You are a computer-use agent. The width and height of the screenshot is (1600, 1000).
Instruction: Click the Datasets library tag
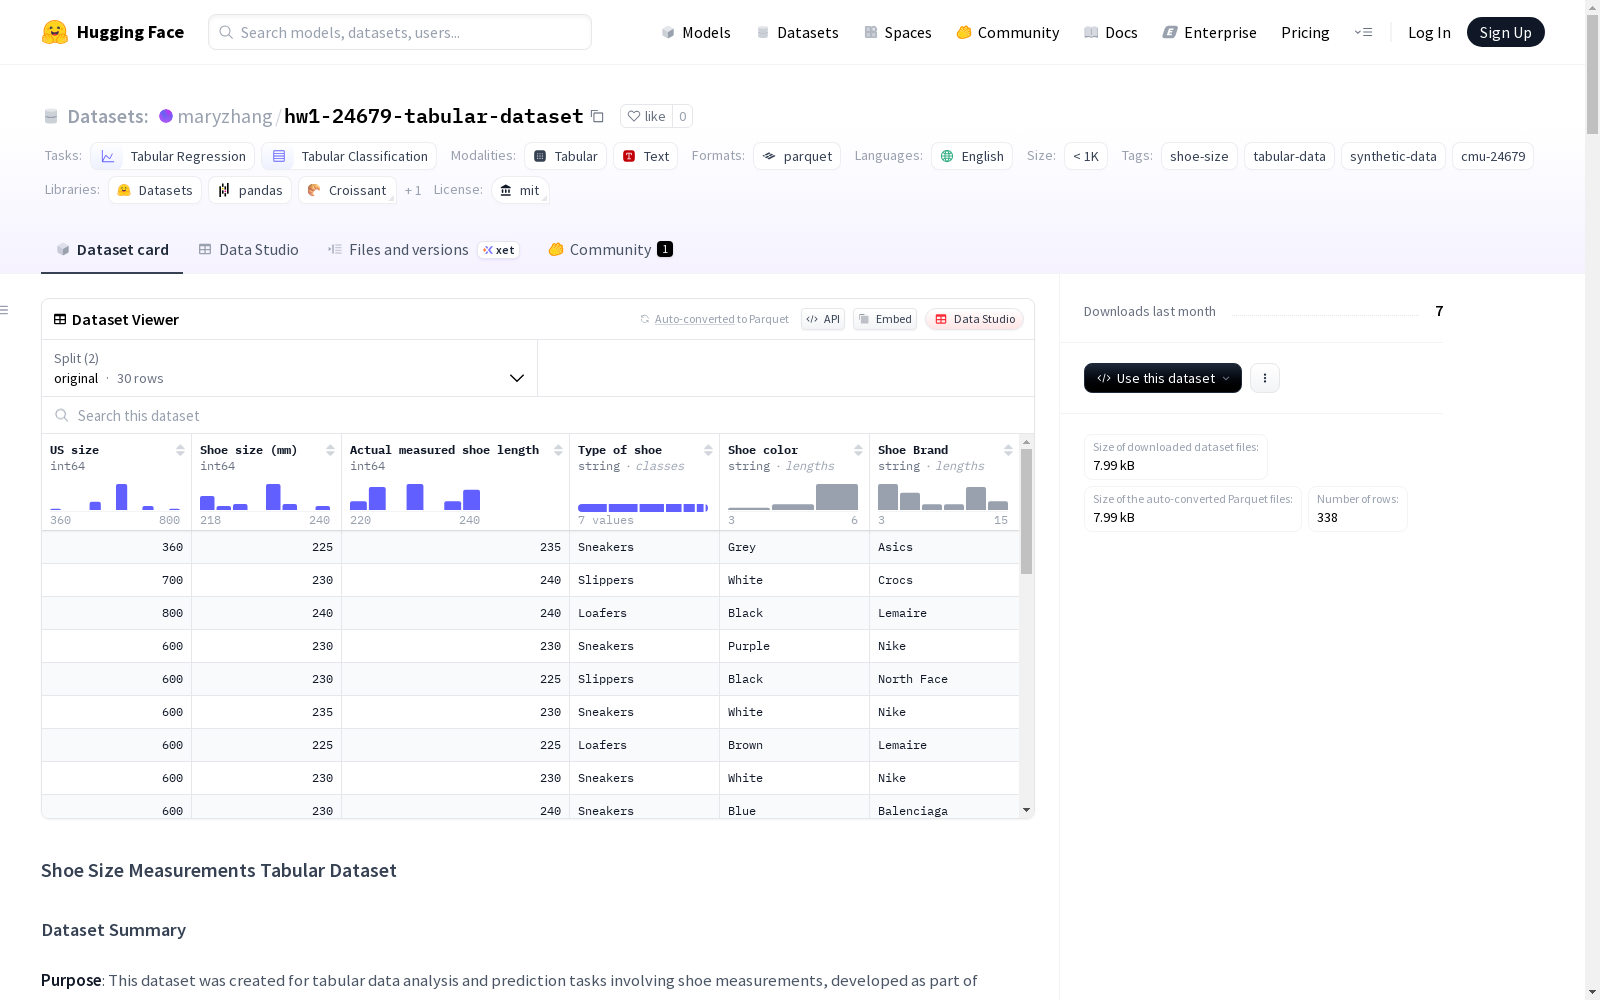155,190
